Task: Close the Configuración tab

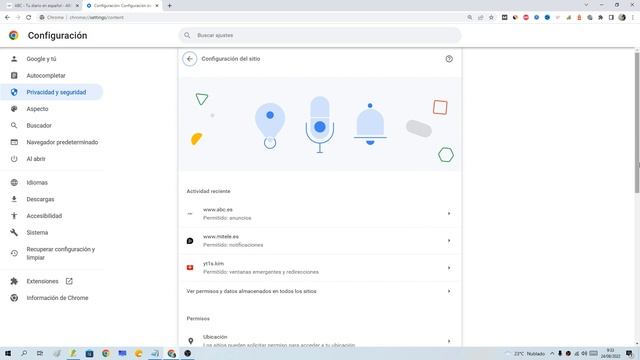Action: (157, 6)
